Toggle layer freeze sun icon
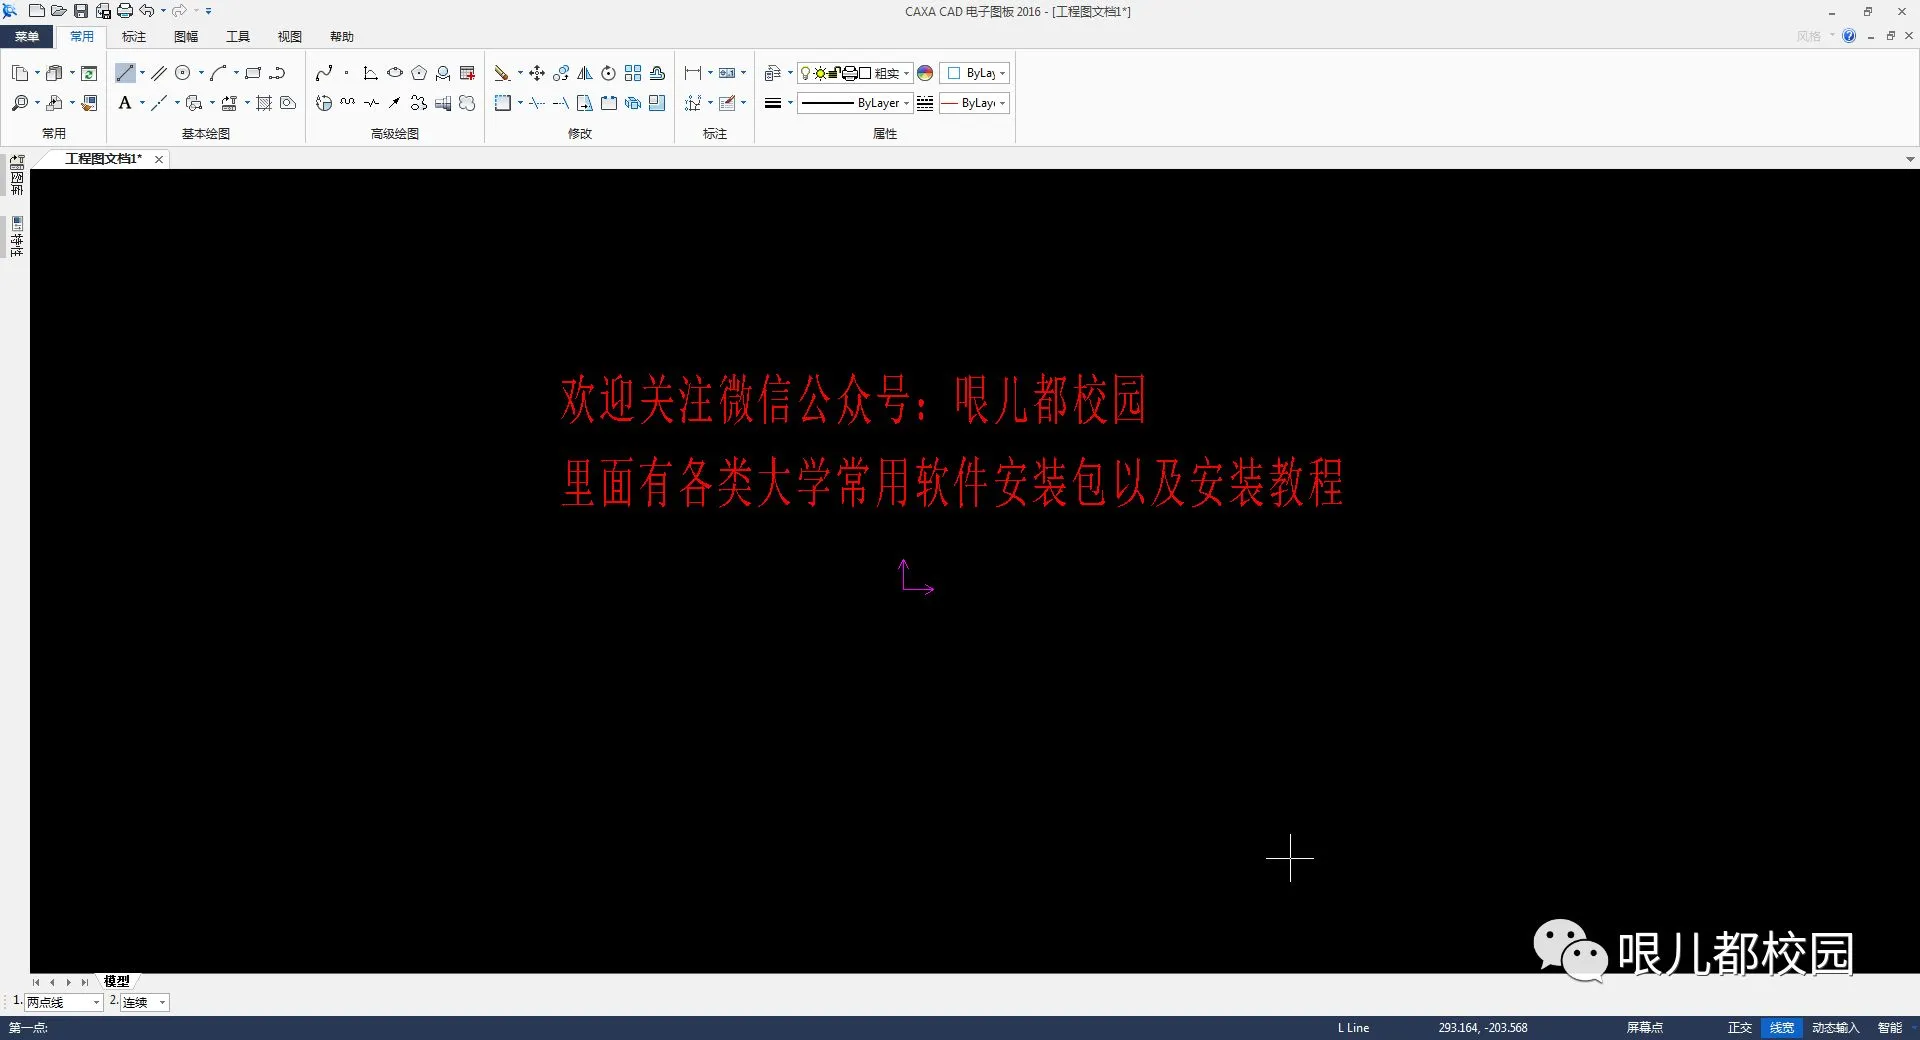The height and width of the screenshot is (1040, 1920). 820,73
